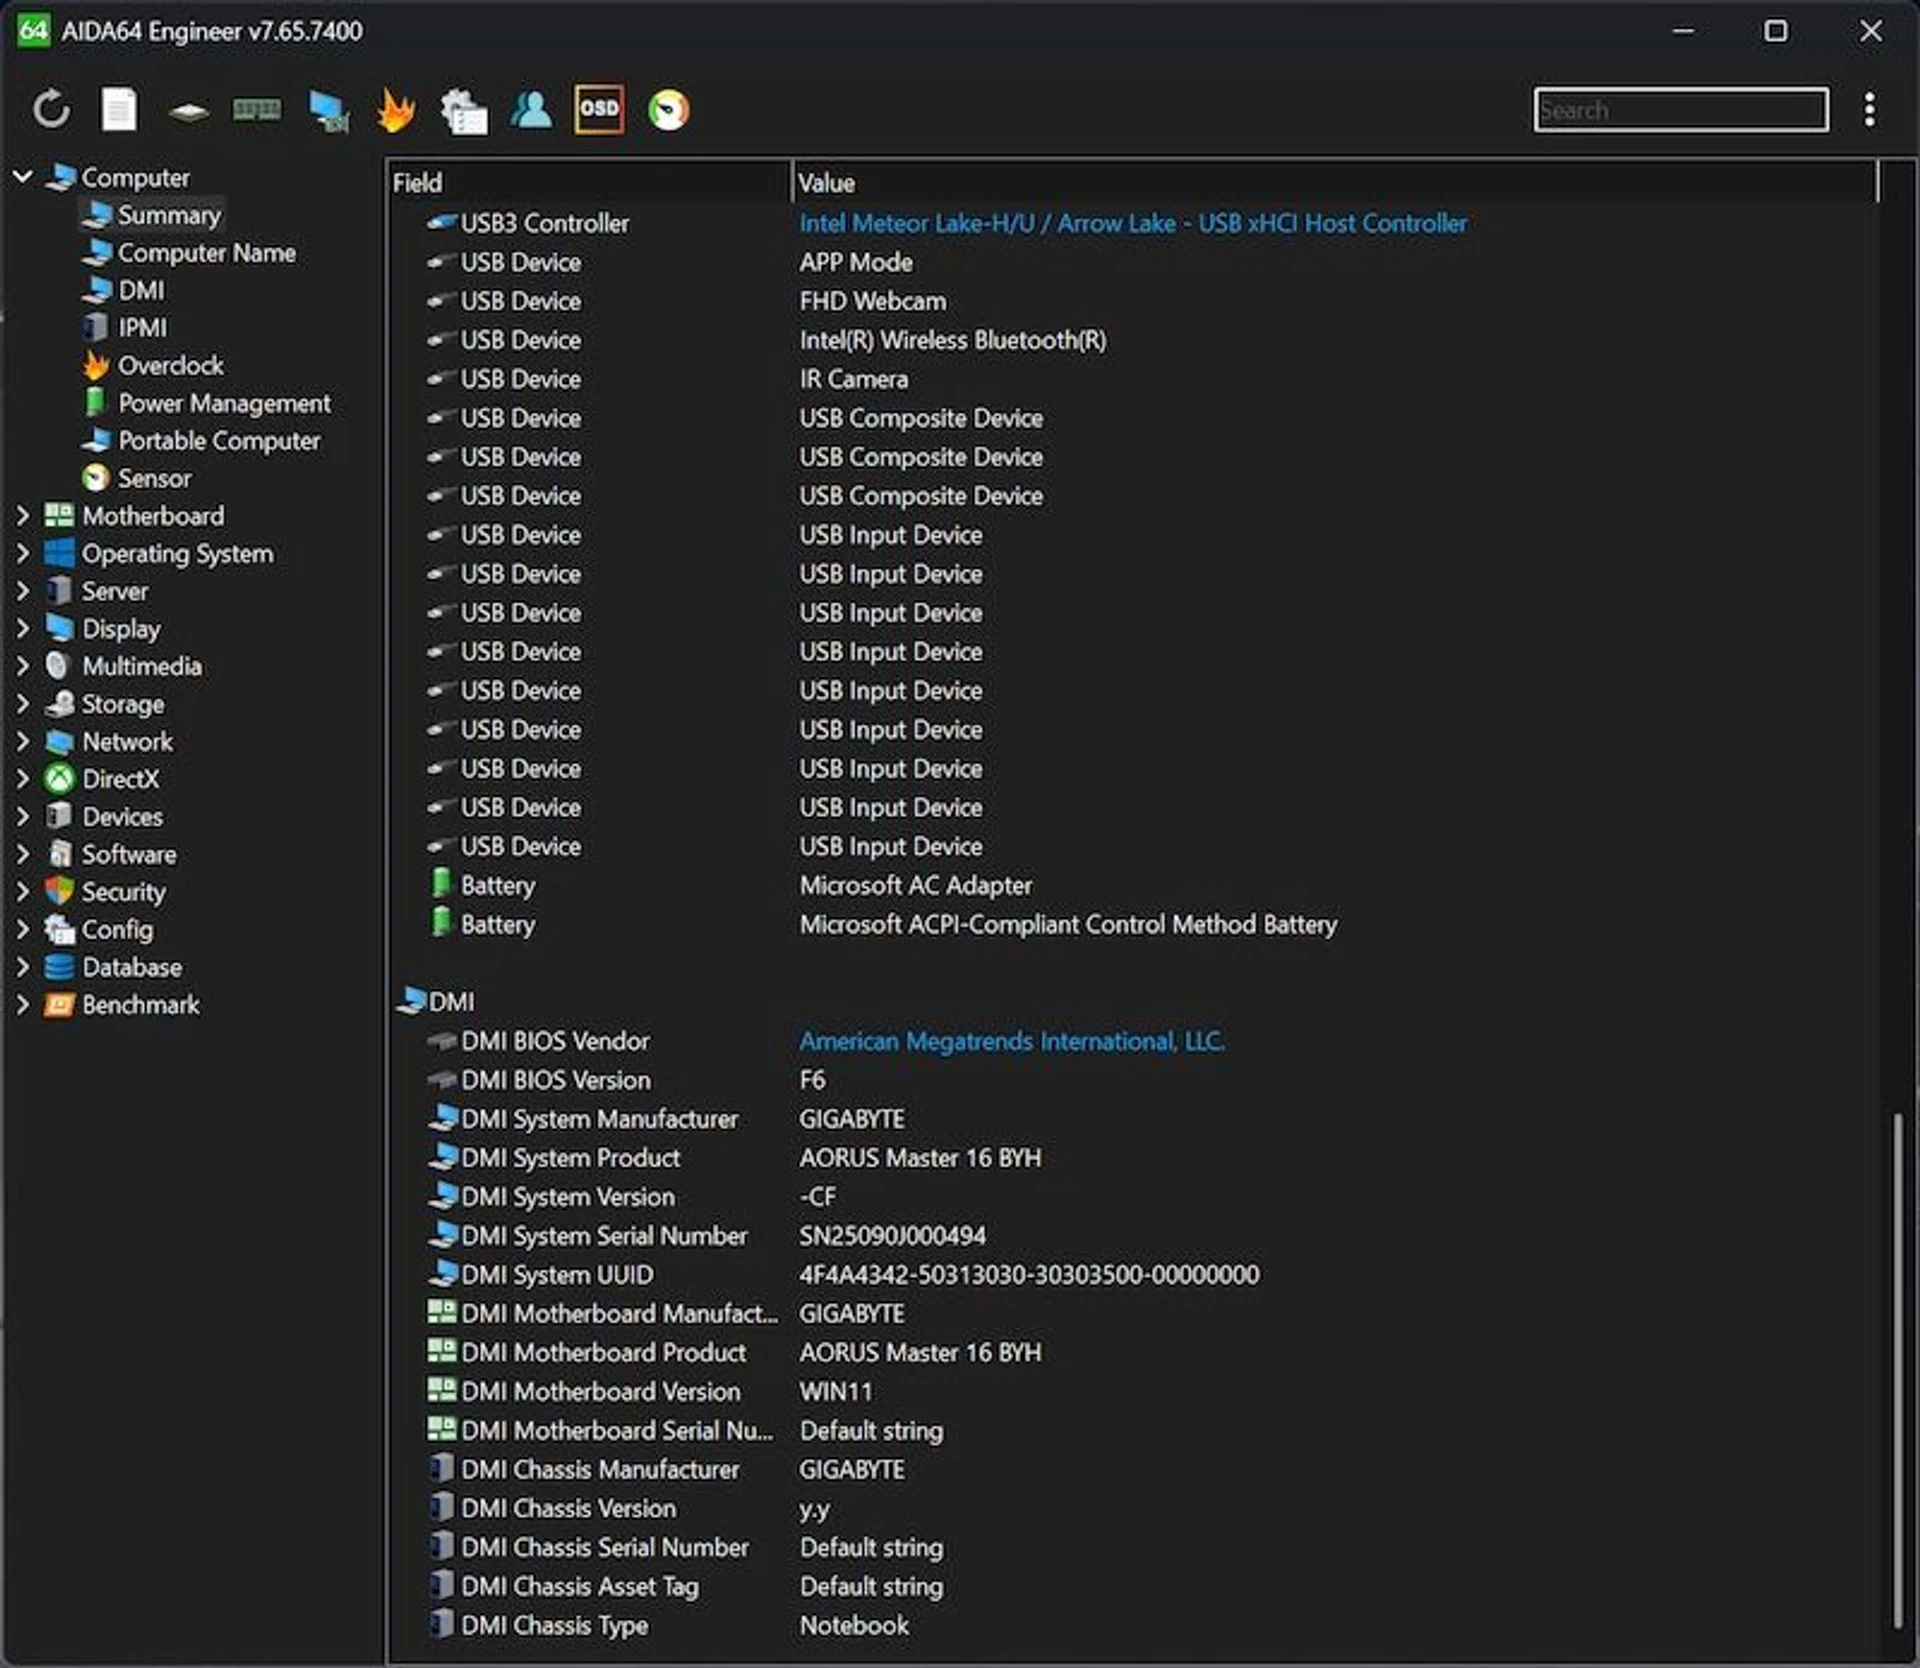Click the user account toolbar icon

(x=531, y=109)
